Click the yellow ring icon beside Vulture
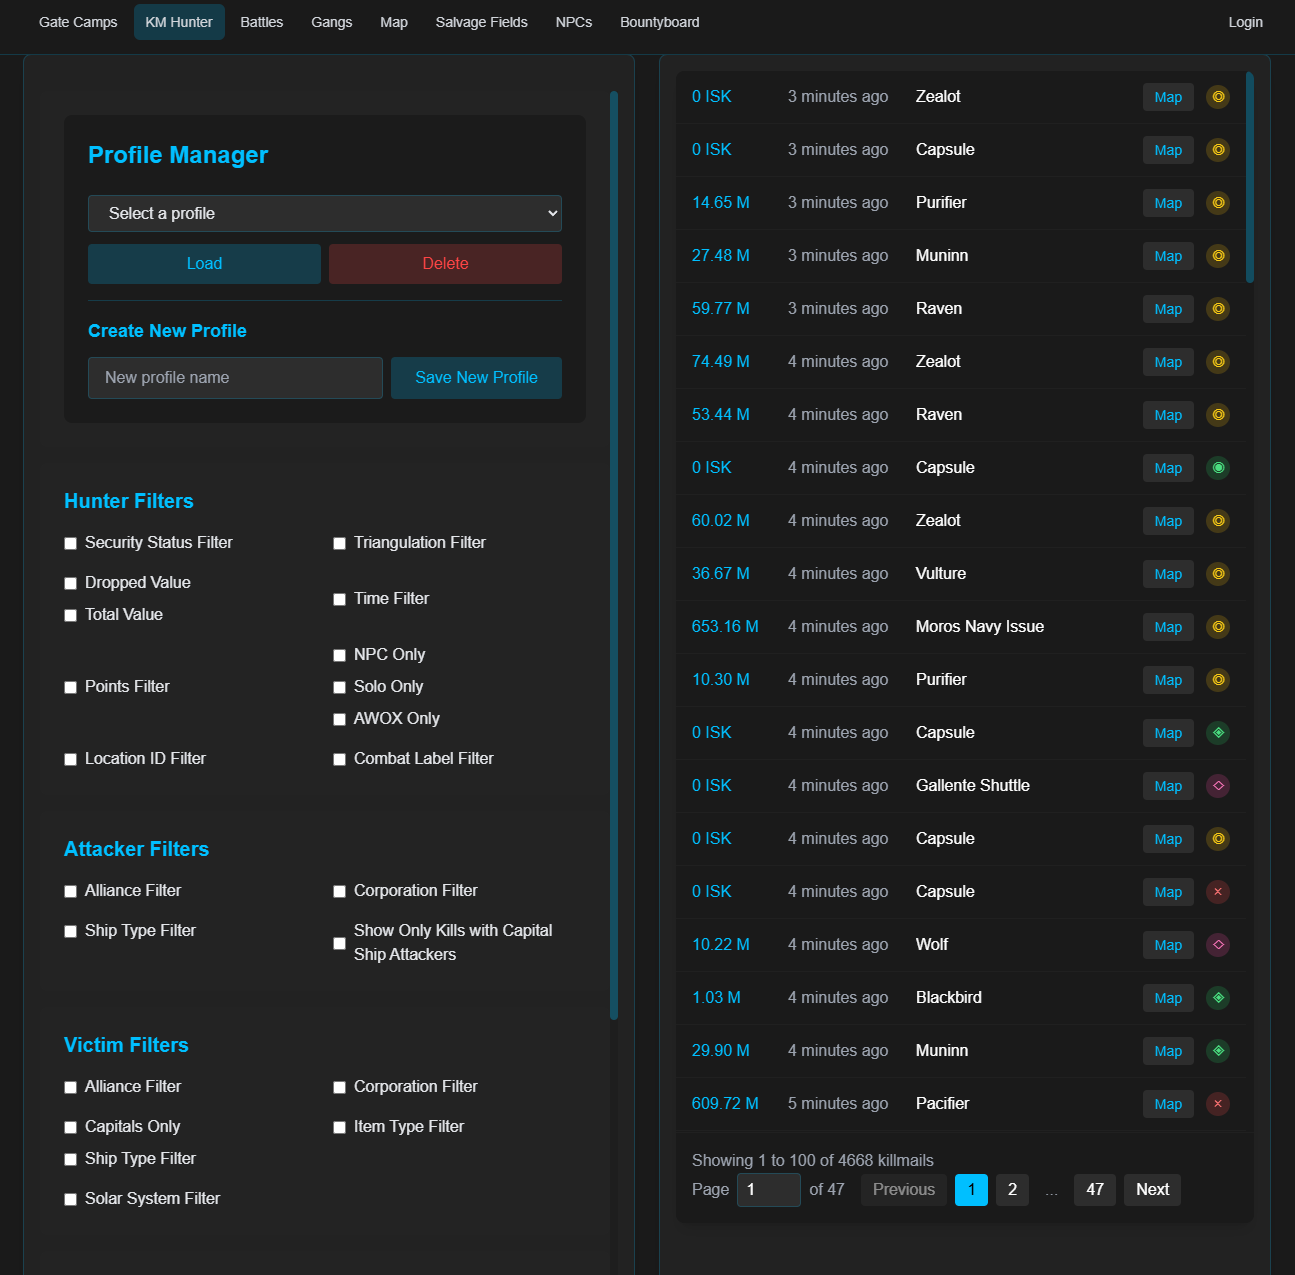 click(1217, 574)
